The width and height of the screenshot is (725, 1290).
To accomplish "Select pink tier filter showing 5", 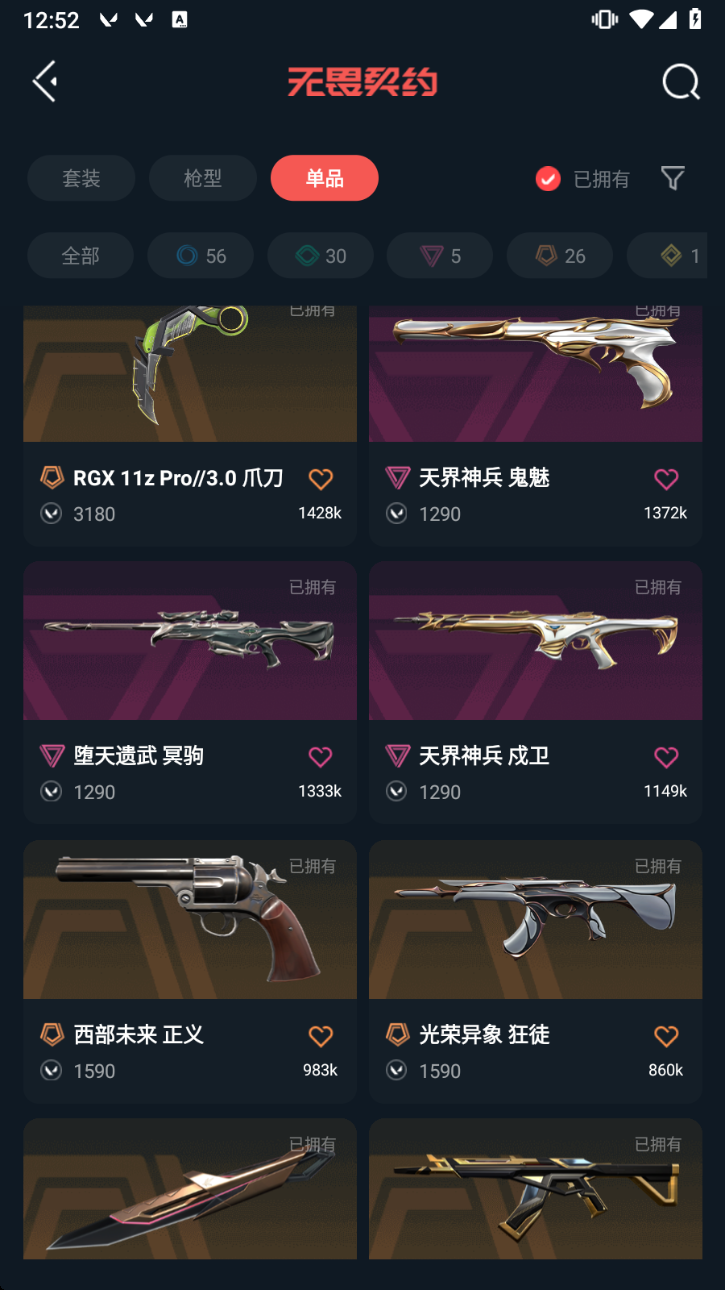I will 440,256.
